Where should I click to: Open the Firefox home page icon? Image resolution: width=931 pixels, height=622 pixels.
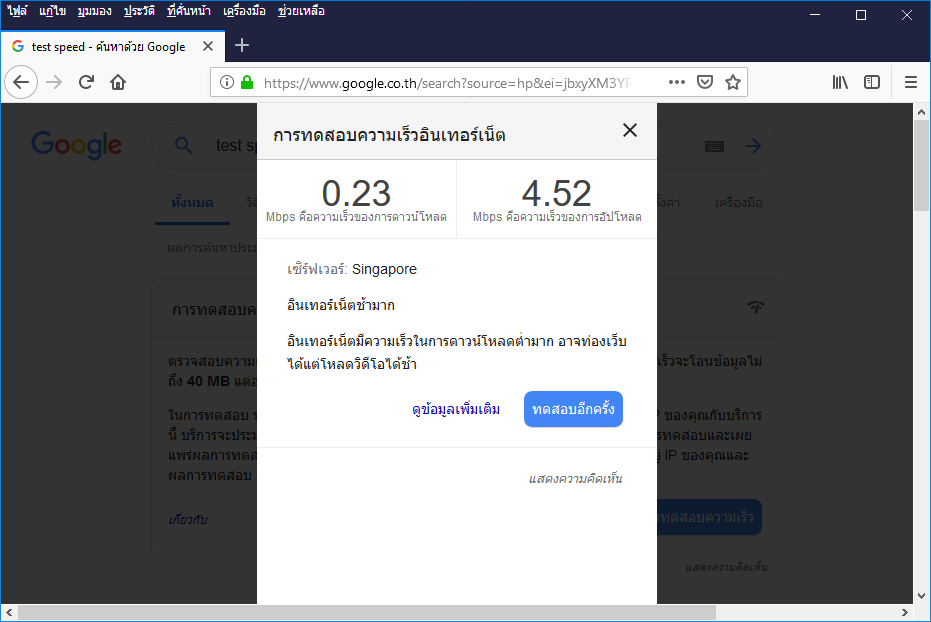pyautogui.click(x=118, y=82)
